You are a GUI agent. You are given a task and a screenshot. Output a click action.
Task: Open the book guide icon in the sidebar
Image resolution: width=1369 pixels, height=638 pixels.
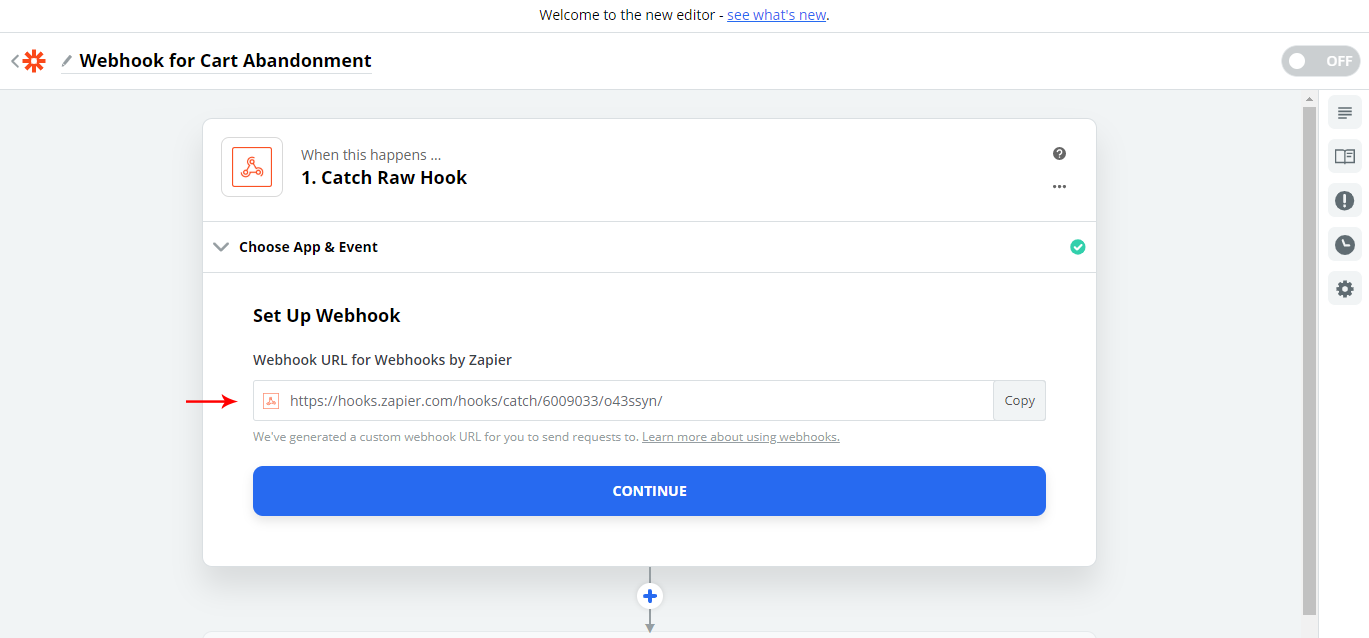(x=1345, y=156)
